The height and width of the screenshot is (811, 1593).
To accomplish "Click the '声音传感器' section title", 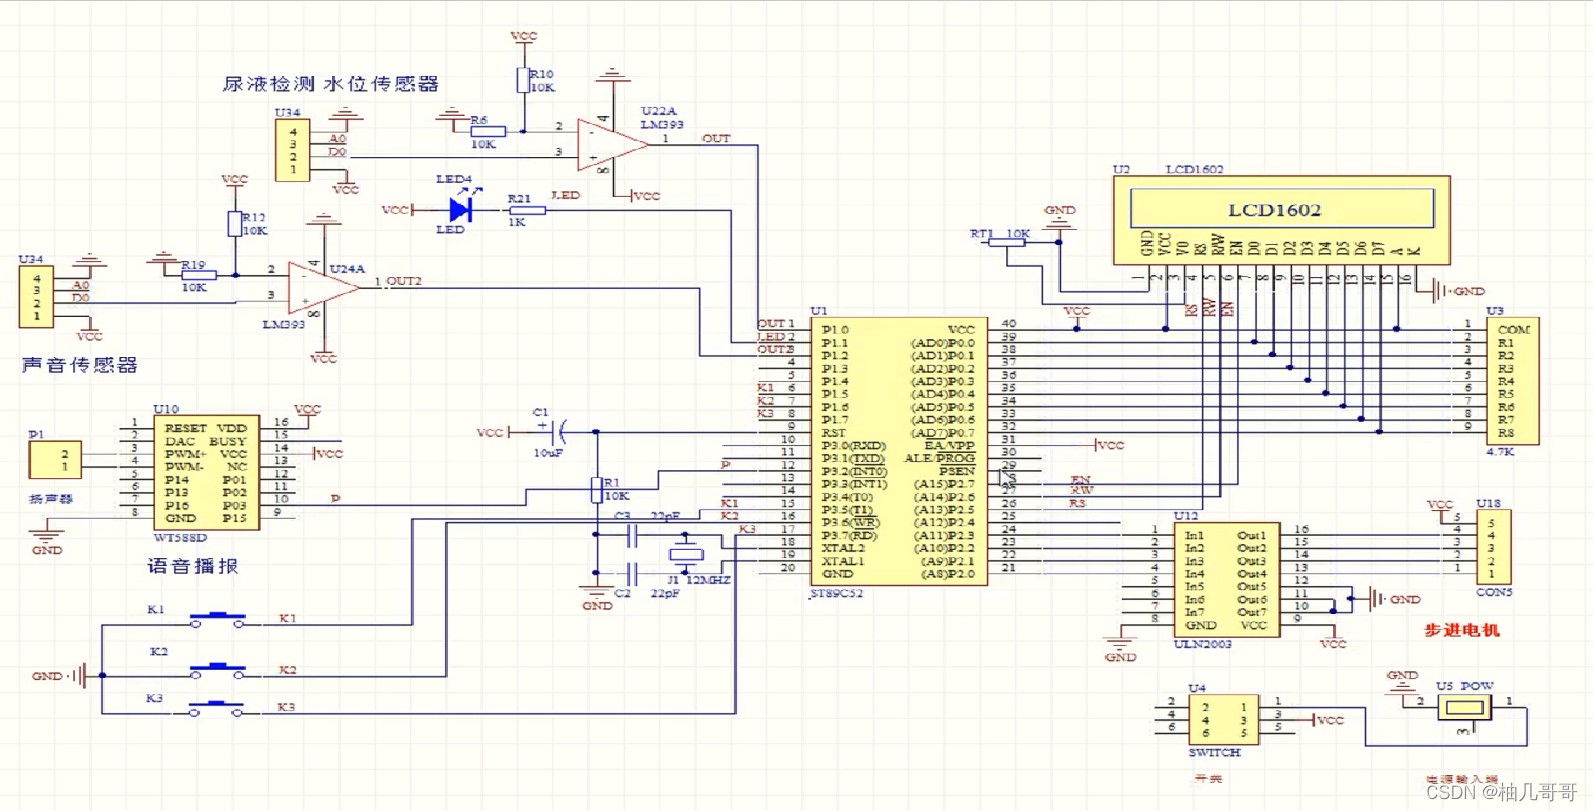I will tap(80, 365).
